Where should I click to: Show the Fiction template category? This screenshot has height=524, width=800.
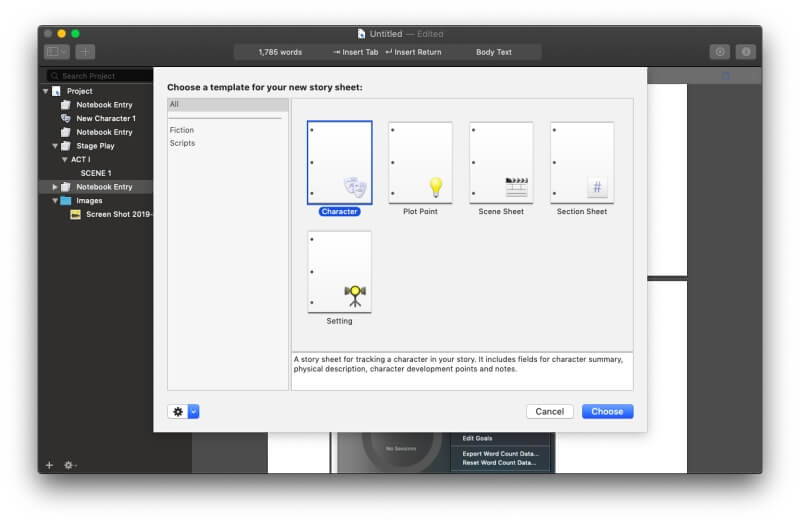click(182, 130)
